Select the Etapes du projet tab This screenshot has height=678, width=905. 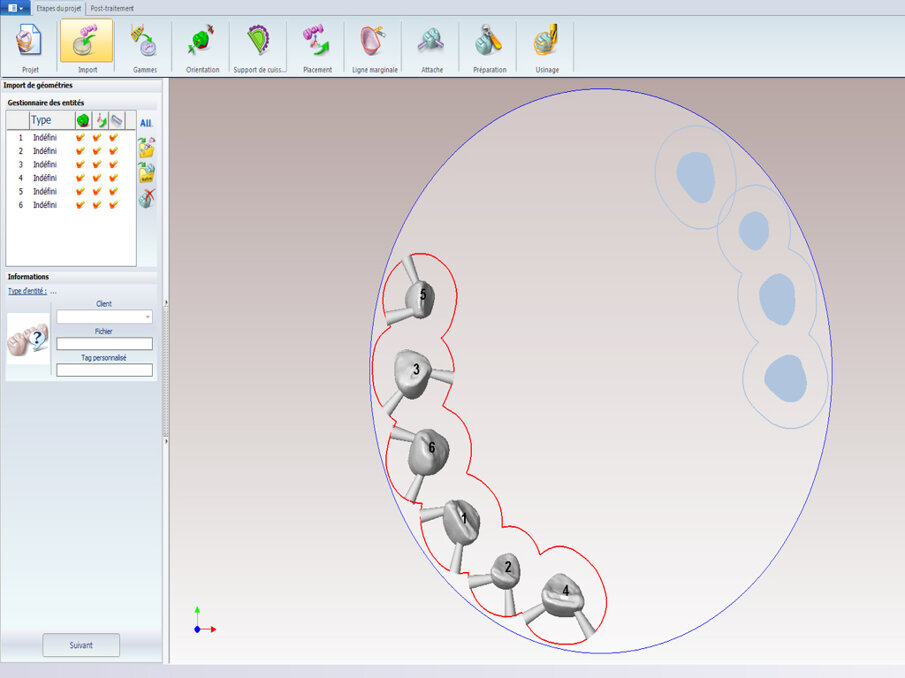[x=59, y=7]
